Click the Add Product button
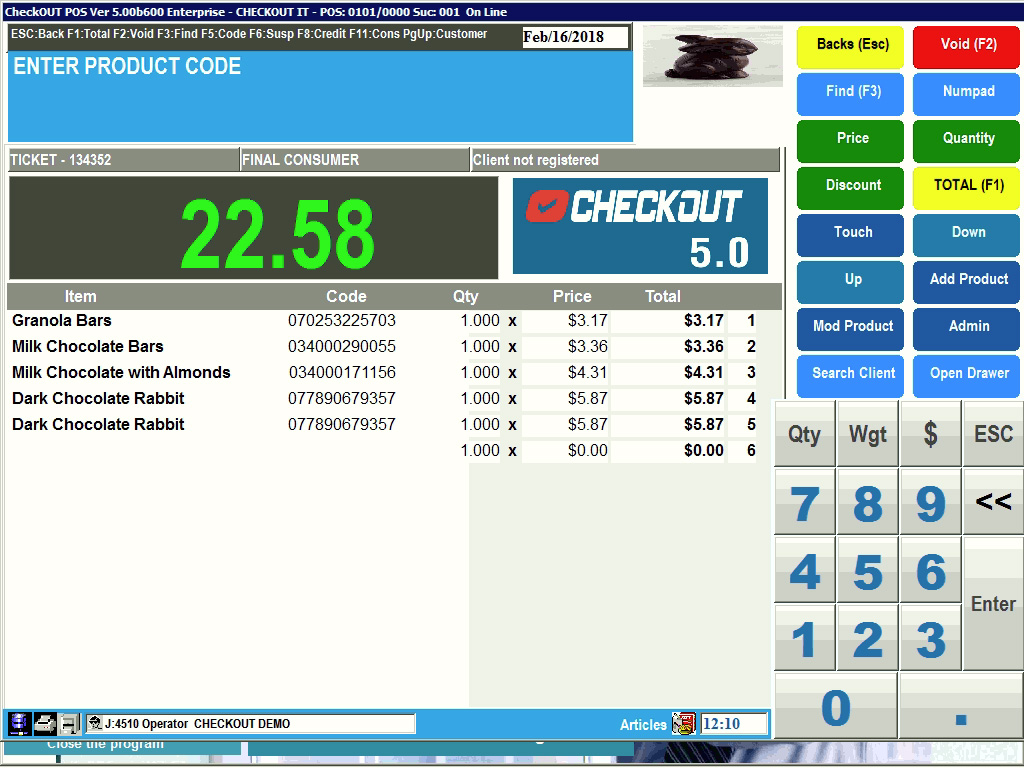The image size is (1024, 768). tap(967, 280)
